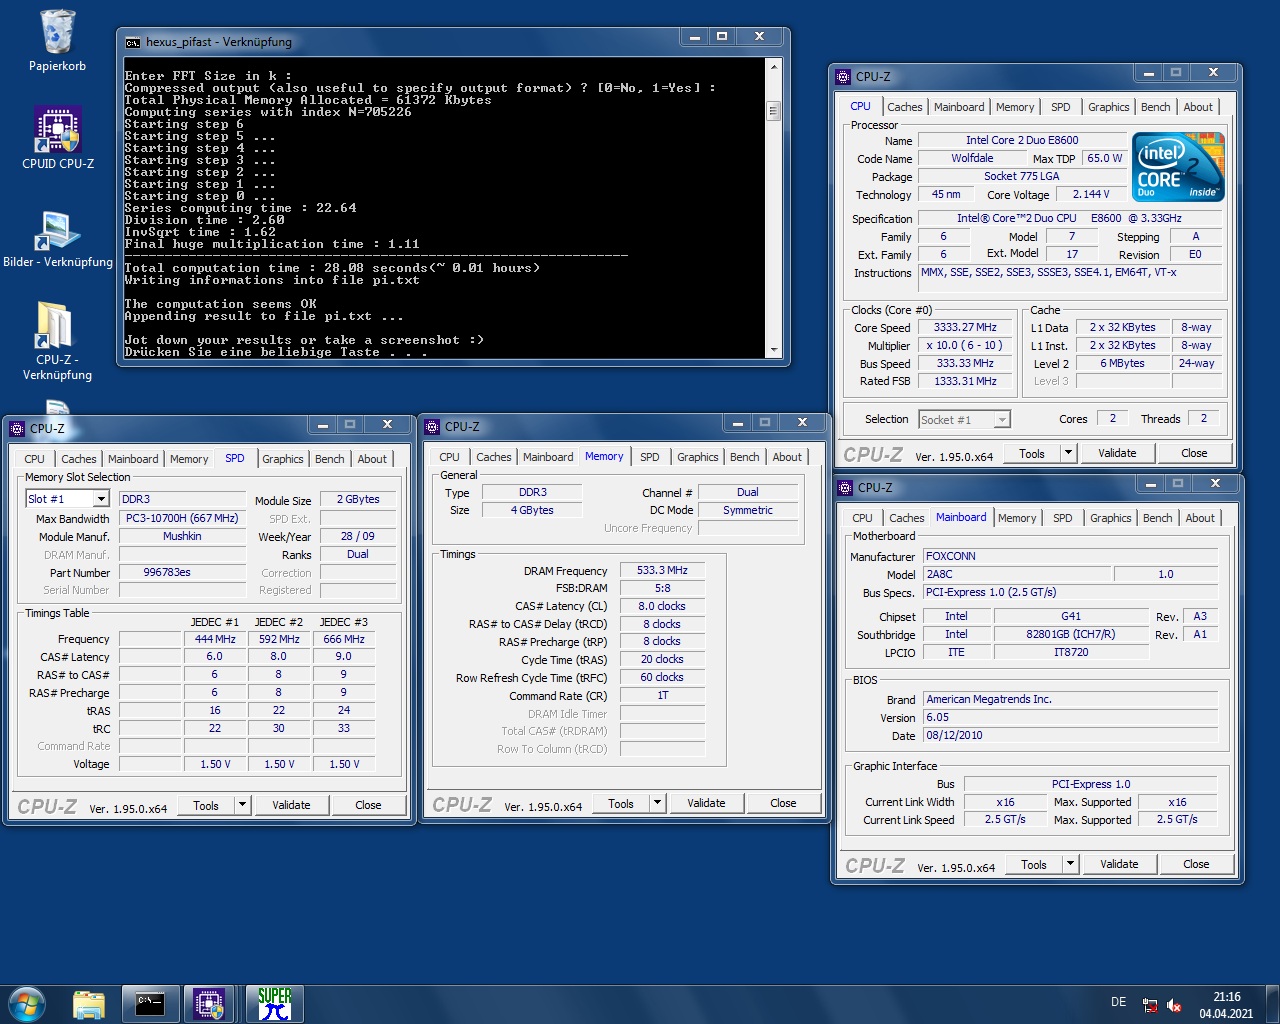This screenshot has width=1280, height=1024.
Task: Click the BIOS date 08/12/2010
Action: pos(1070,735)
